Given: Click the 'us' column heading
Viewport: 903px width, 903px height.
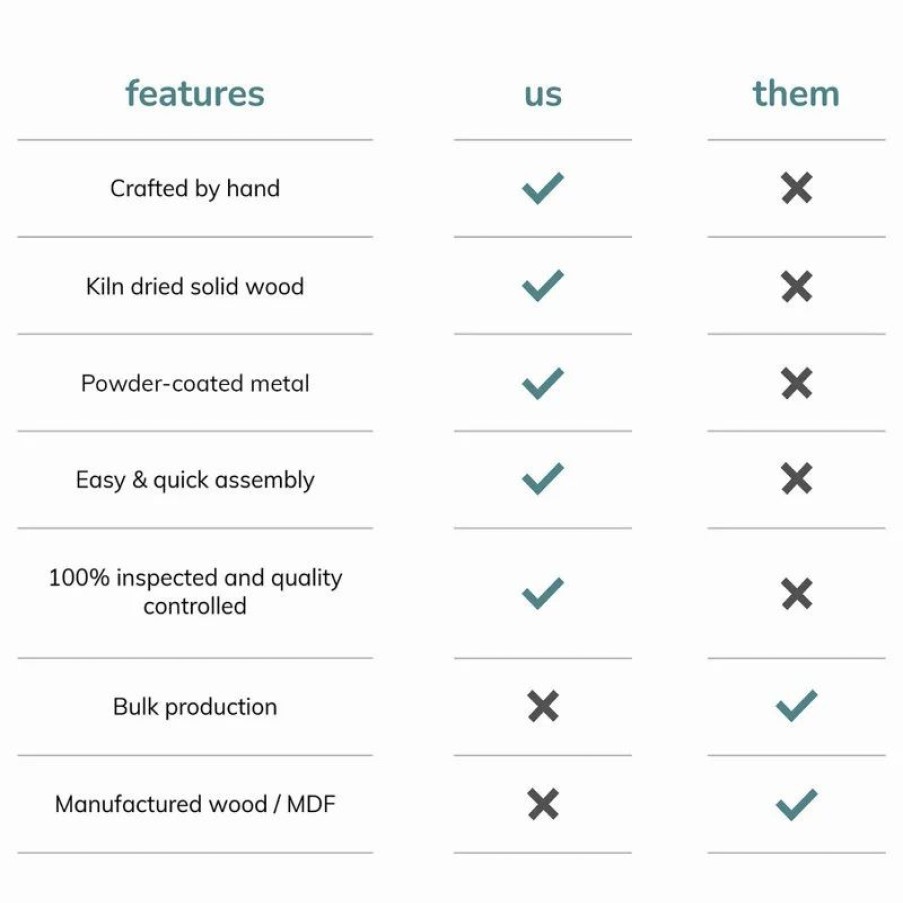Looking at the screenshot, I should [x=542, y=96].
